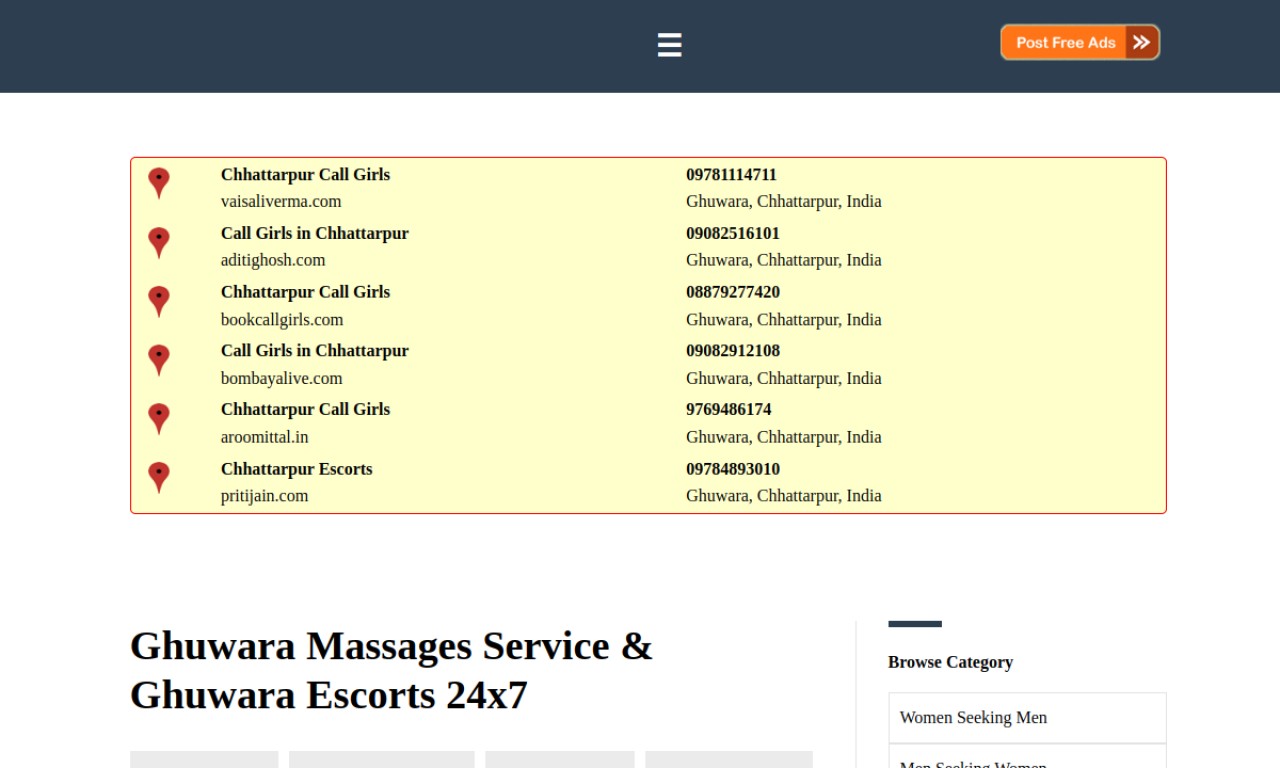This screenshot has height=768, width=1280.
Task: Open the listing title above bookcallgirls.com
Action: (305, 292)
